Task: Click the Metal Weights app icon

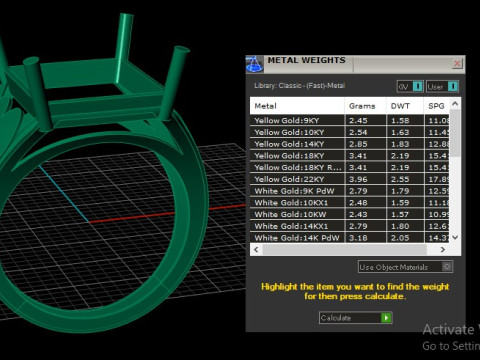Action: click(x=254, y=64)
